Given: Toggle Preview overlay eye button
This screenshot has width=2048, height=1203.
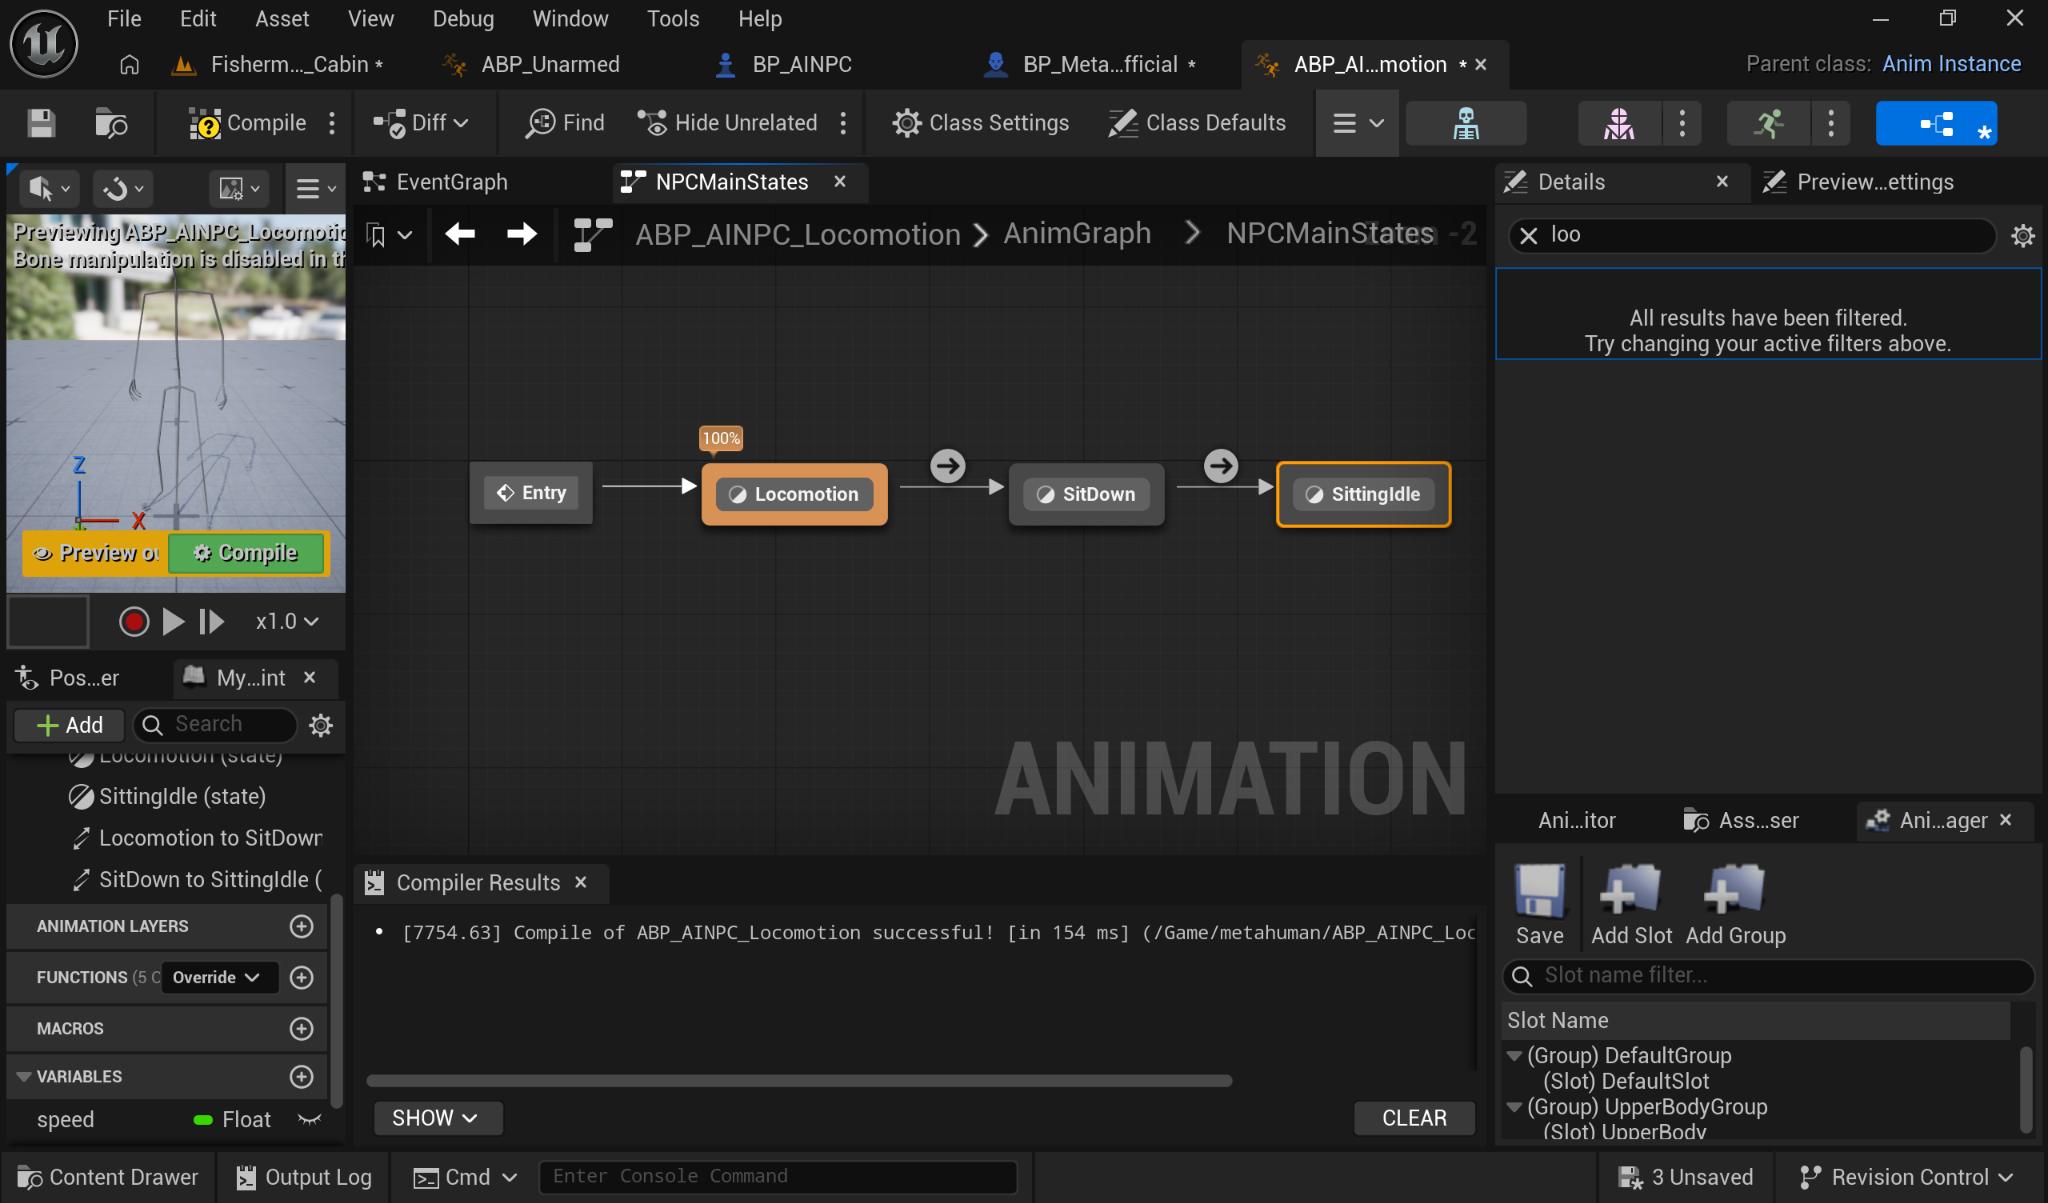Looking at the screenshot, I should click(x=95, y=553).
